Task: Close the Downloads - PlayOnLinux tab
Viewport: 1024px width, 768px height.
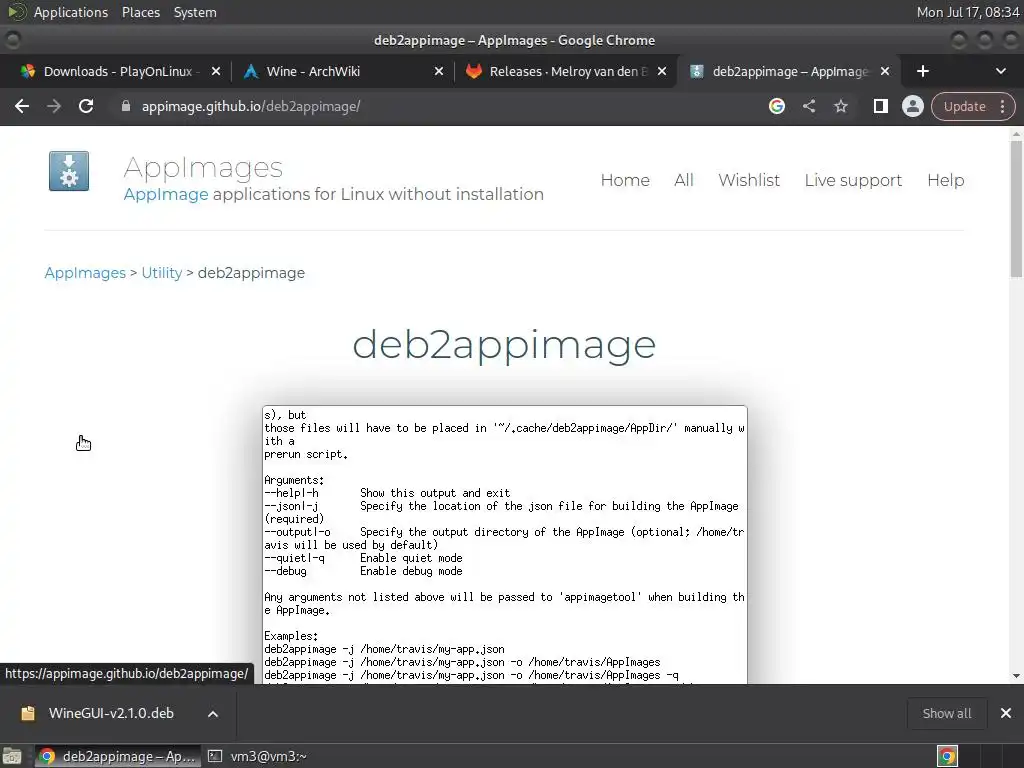Action: point(216,71)
